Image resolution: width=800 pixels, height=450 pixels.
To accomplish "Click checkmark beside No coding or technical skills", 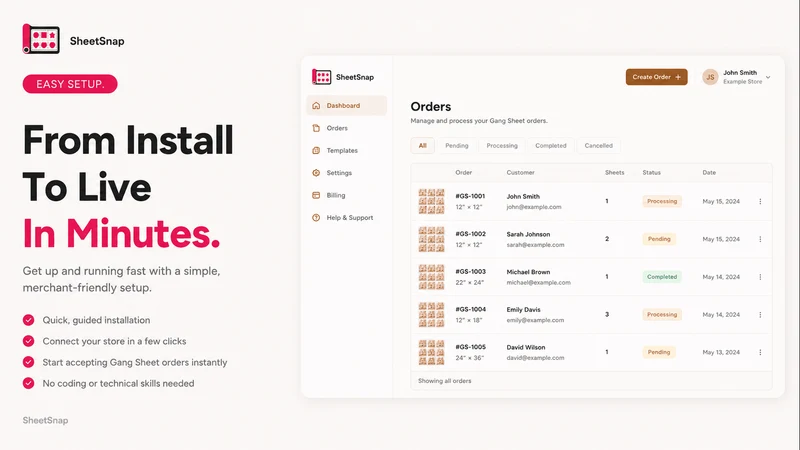I will pos(29,383).
